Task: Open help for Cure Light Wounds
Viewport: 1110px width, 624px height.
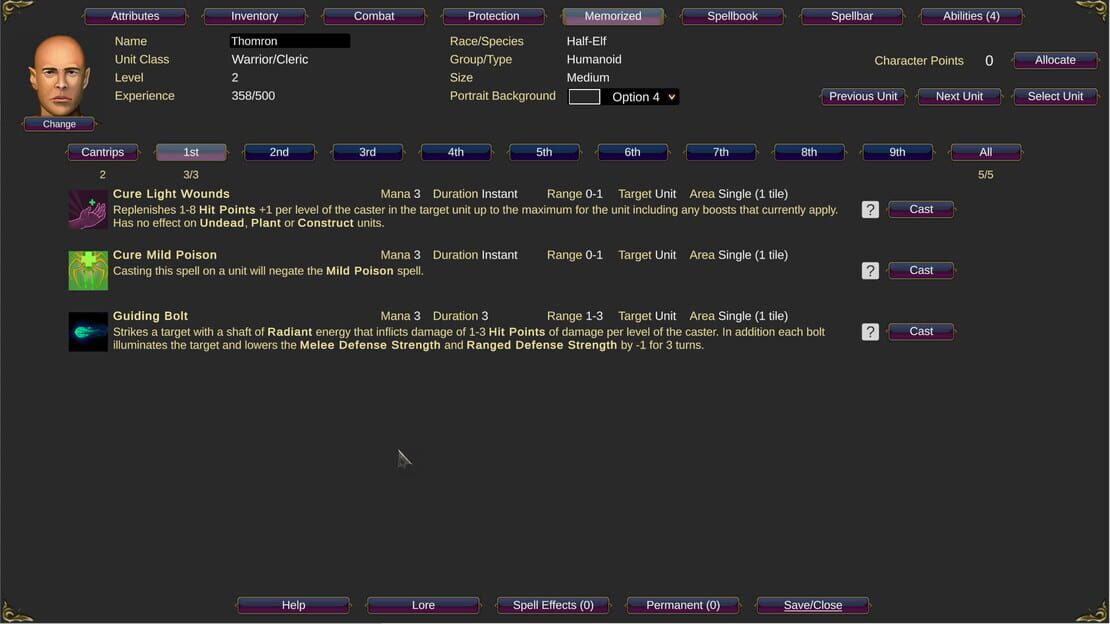Action: [x=870, y=210]
